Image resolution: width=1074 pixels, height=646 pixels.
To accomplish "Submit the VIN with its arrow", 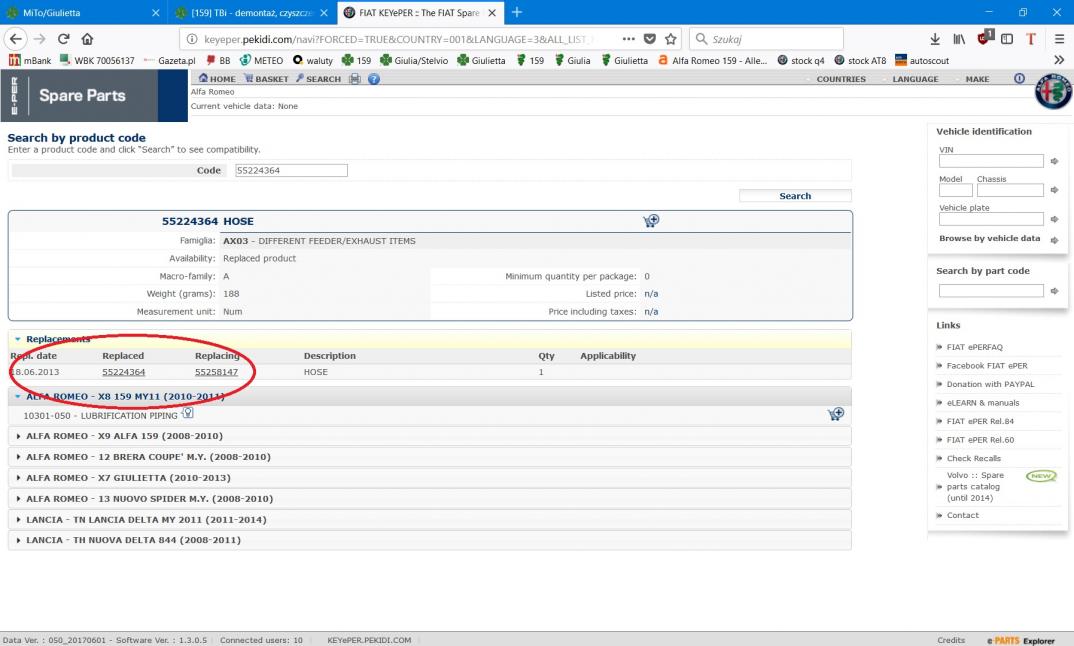I will 1054,161.
